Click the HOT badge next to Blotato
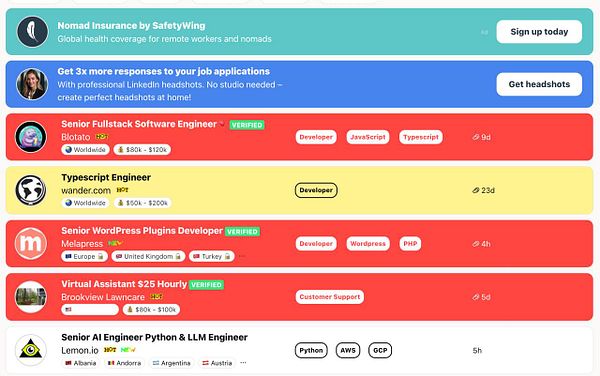This screenshot has width=600, height=376. coord(101,137)
